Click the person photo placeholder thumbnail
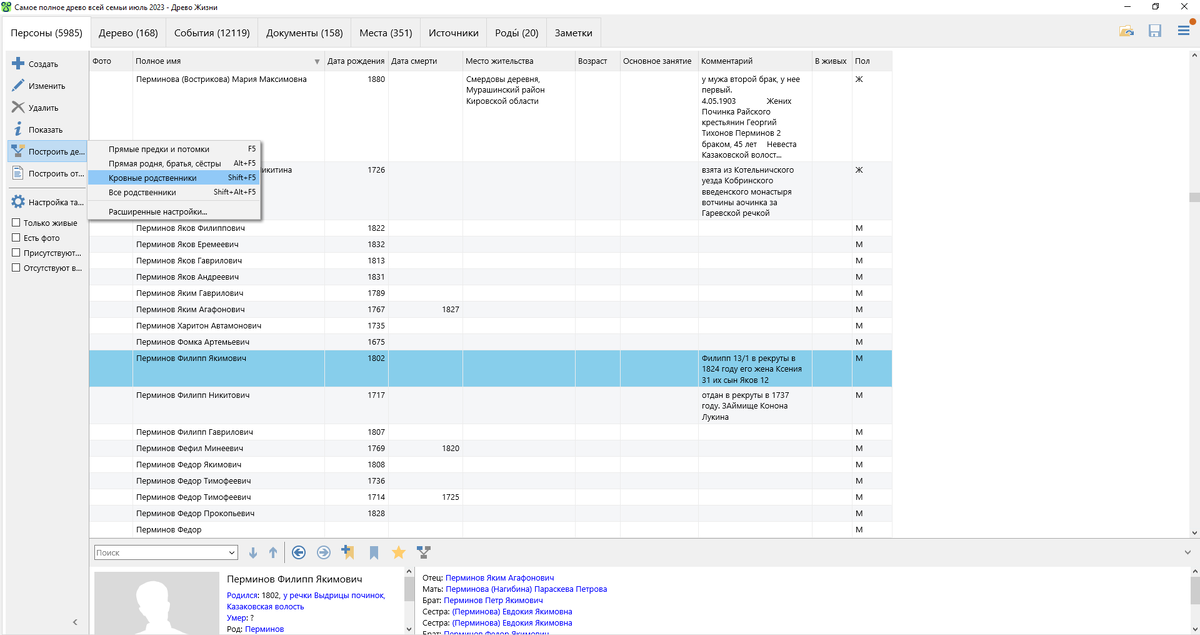This screenshot has width=1200, height=635. click(156, 603)
